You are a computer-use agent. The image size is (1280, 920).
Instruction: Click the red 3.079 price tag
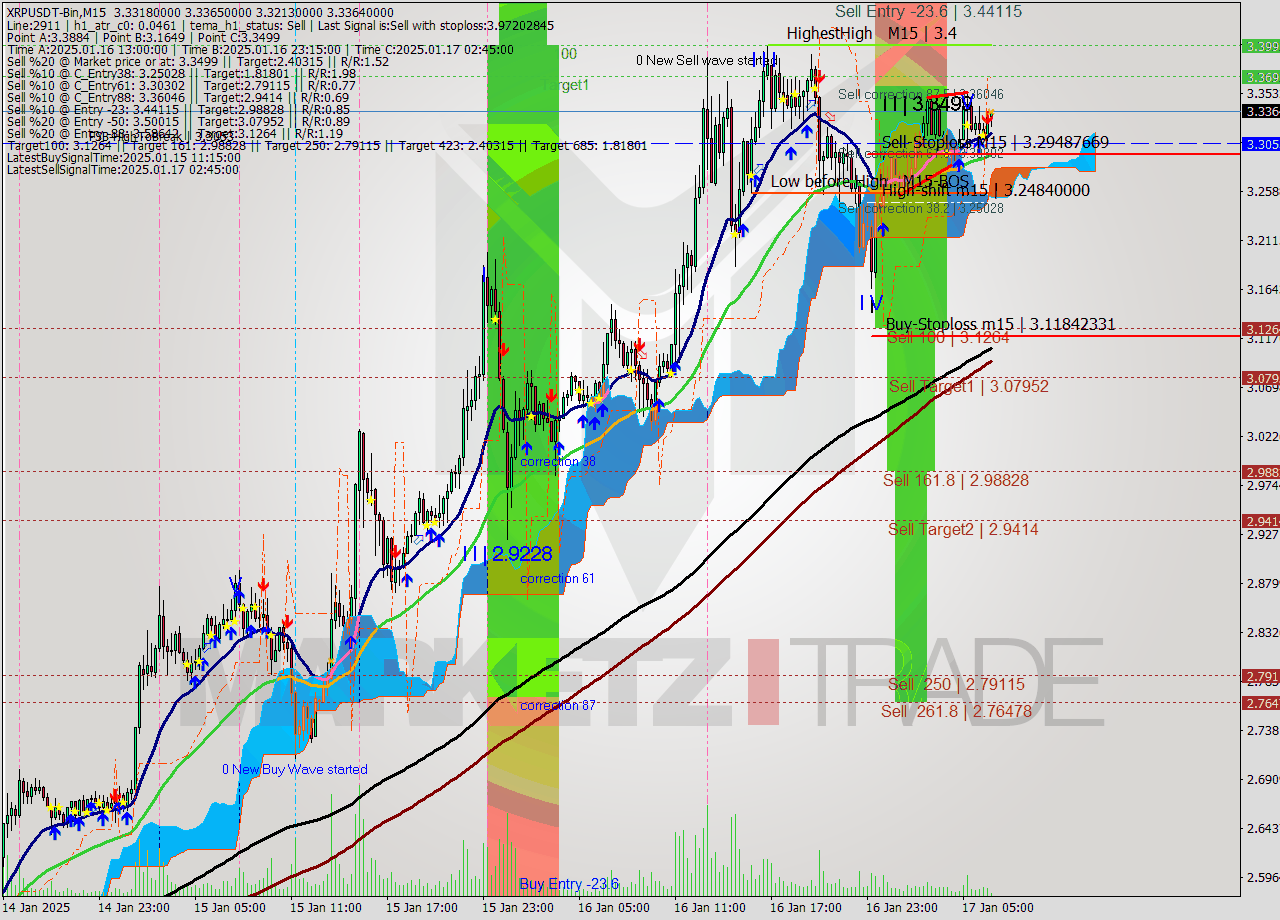[x=1260, y=378]
